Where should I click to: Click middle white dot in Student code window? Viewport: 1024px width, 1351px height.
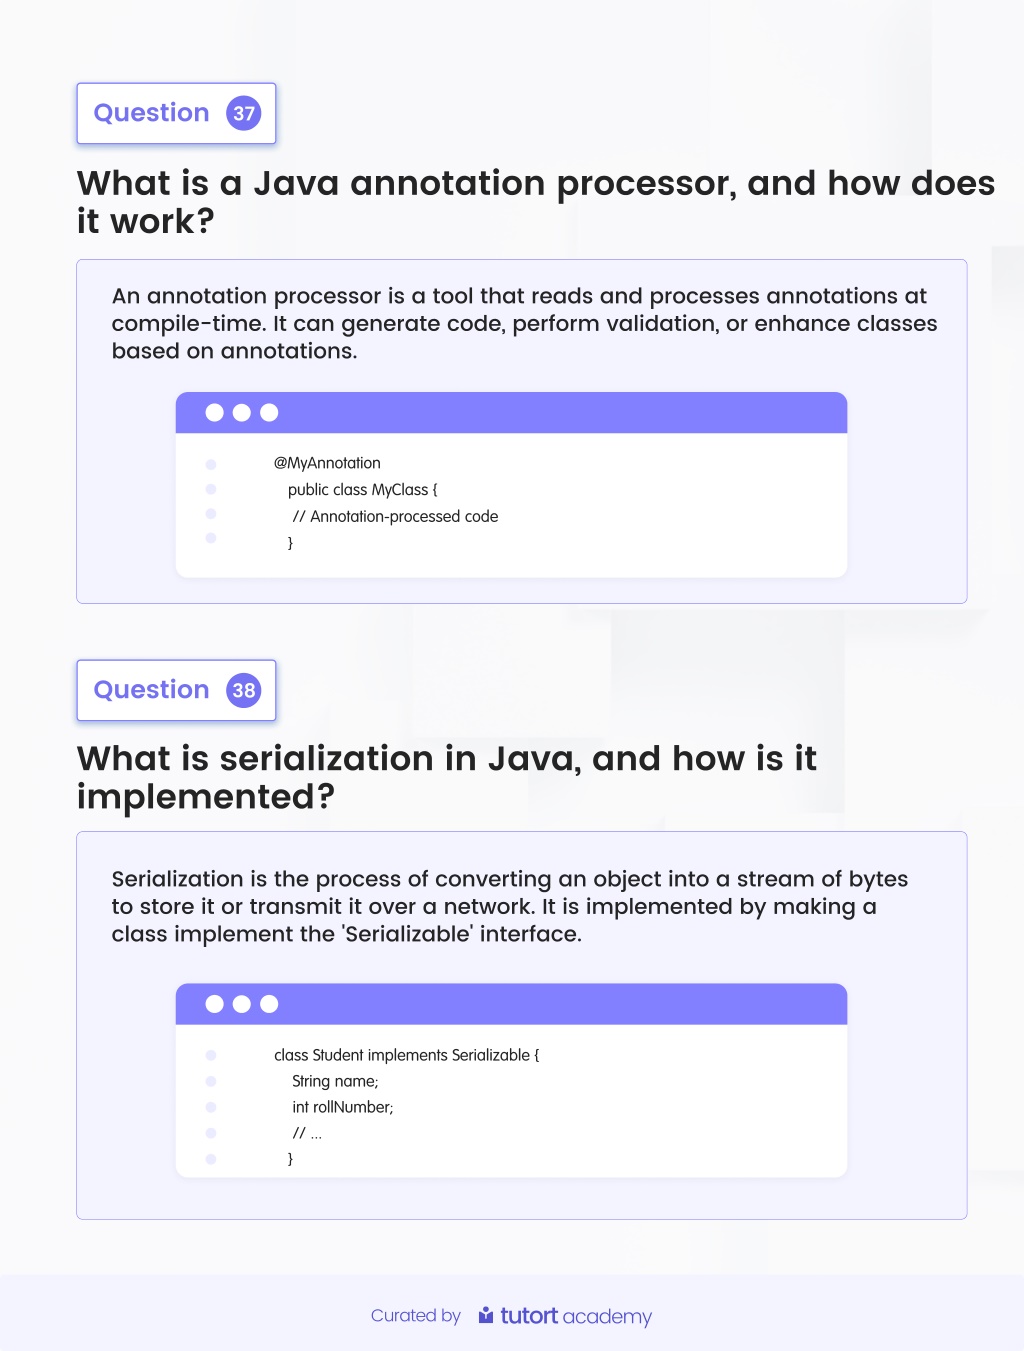coord(242,1004)
